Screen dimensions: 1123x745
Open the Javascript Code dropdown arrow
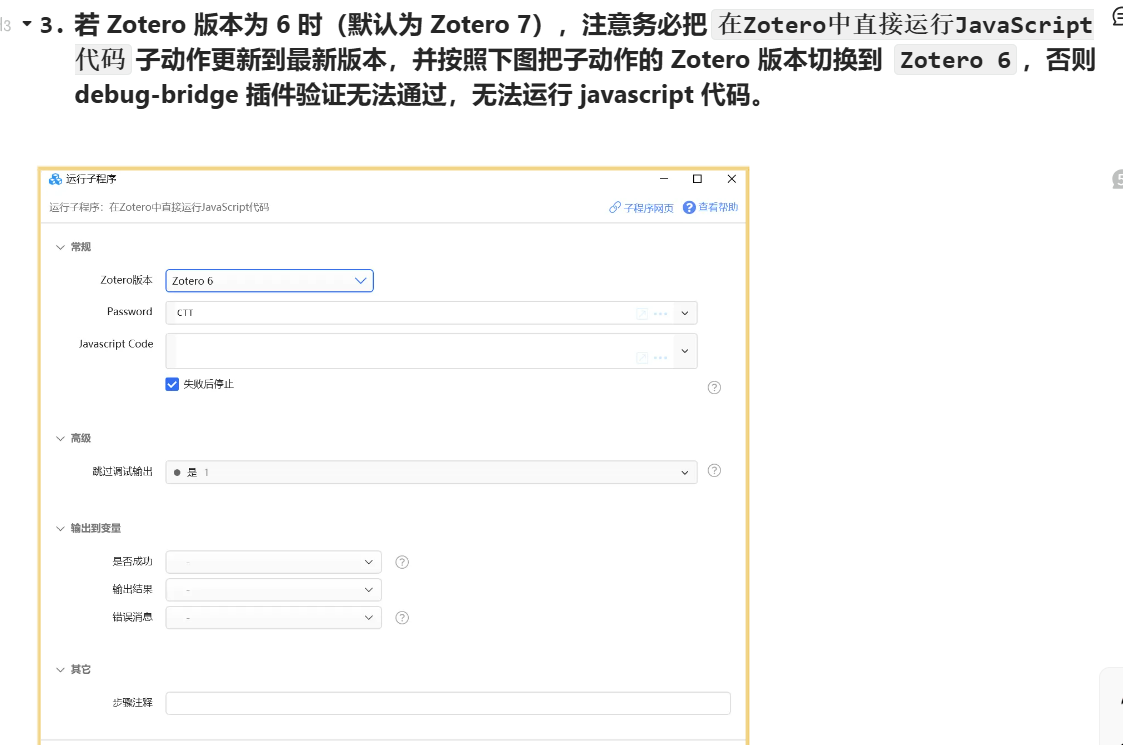[685, 351]
